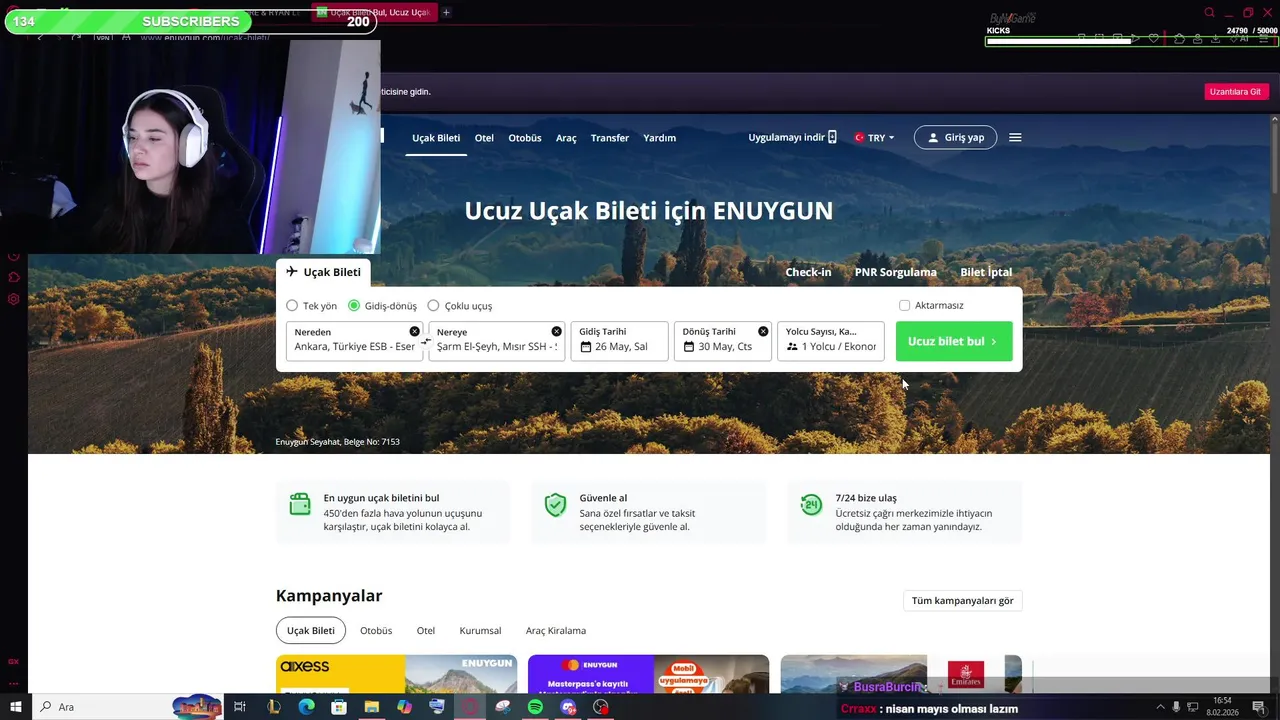The image size is (1280, 720).
Task: Select Uçak Bileti search form tab
Action: [323, 272]
